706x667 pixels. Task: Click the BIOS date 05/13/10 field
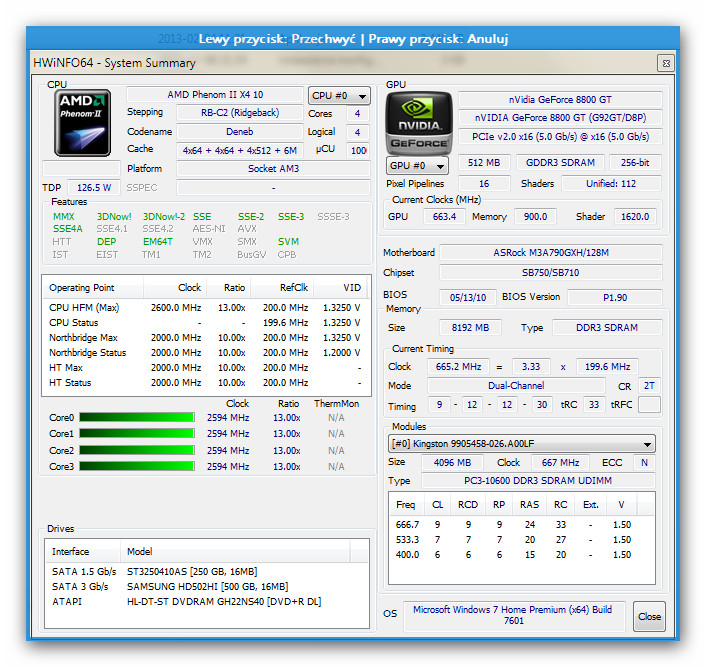point(468,297)
